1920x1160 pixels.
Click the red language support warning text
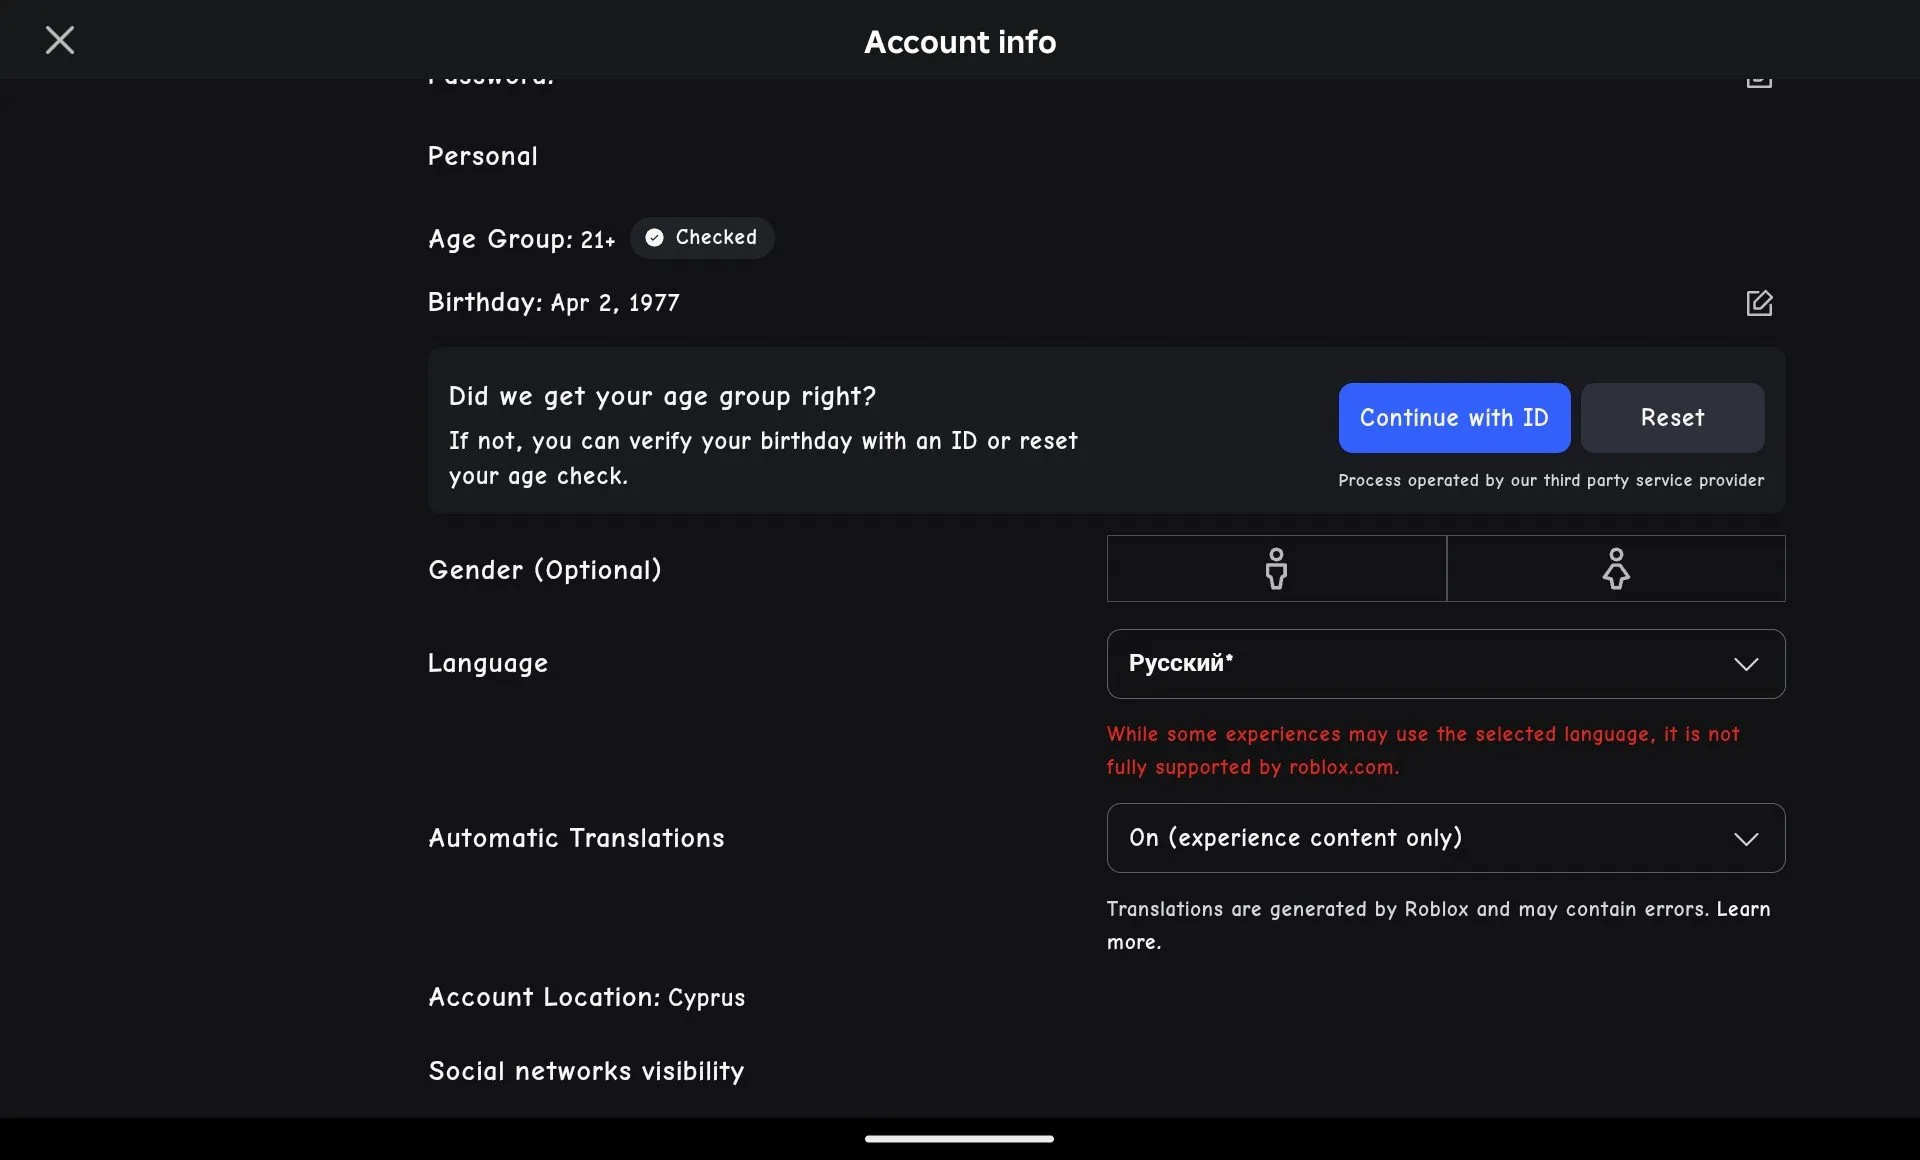(1423, 750)
